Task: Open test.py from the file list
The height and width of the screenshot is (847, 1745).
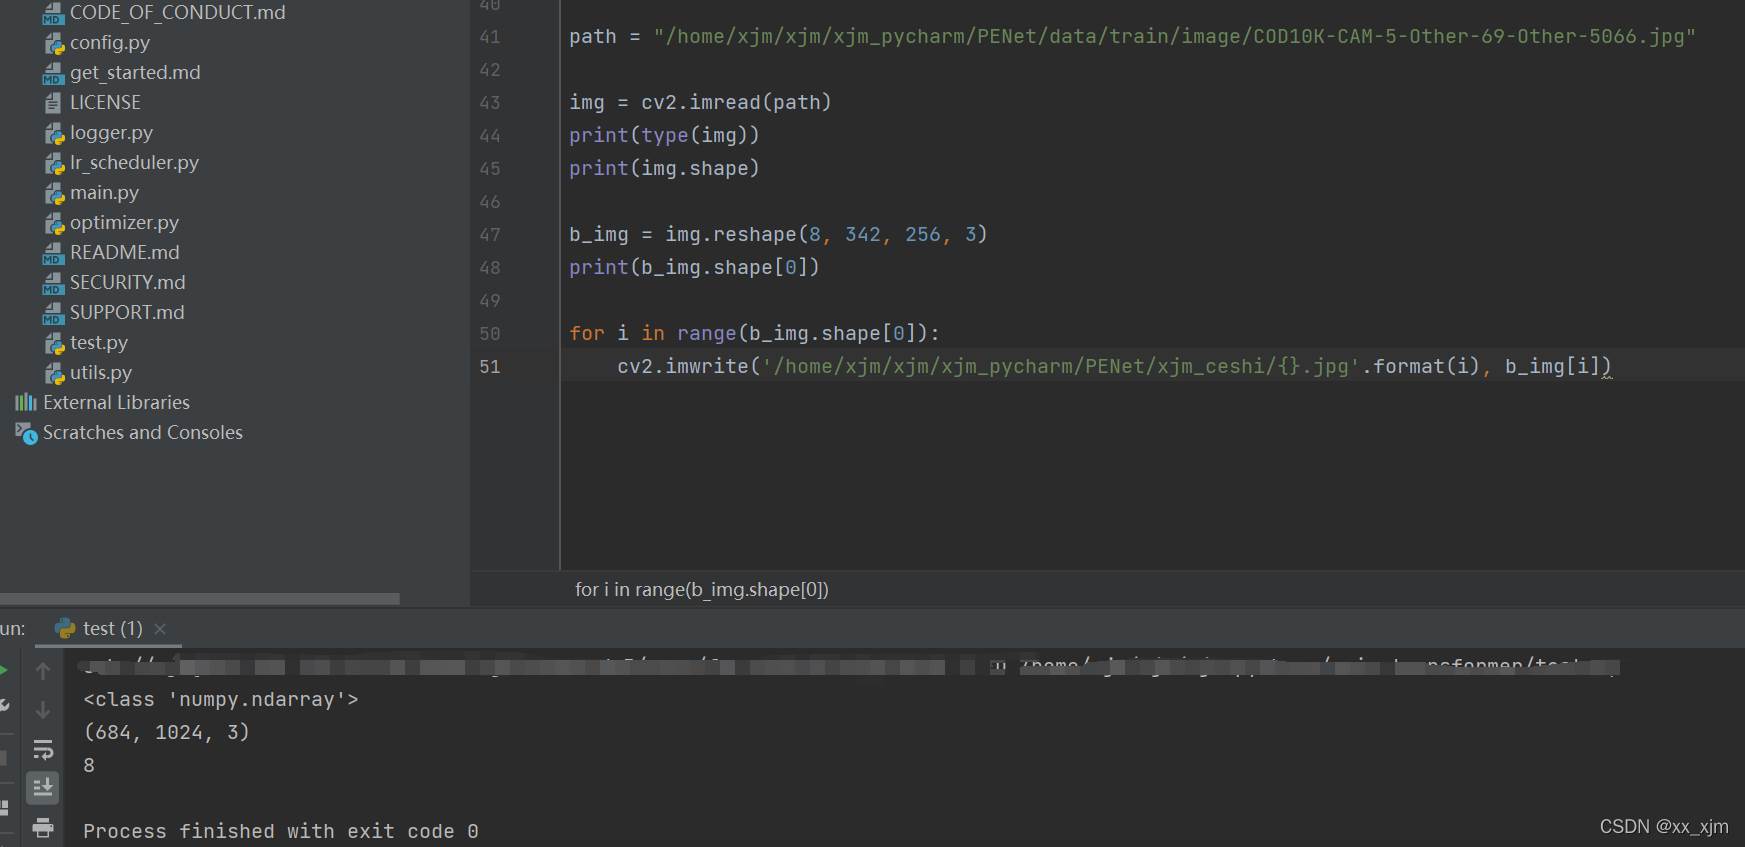Action: (98, 343)
